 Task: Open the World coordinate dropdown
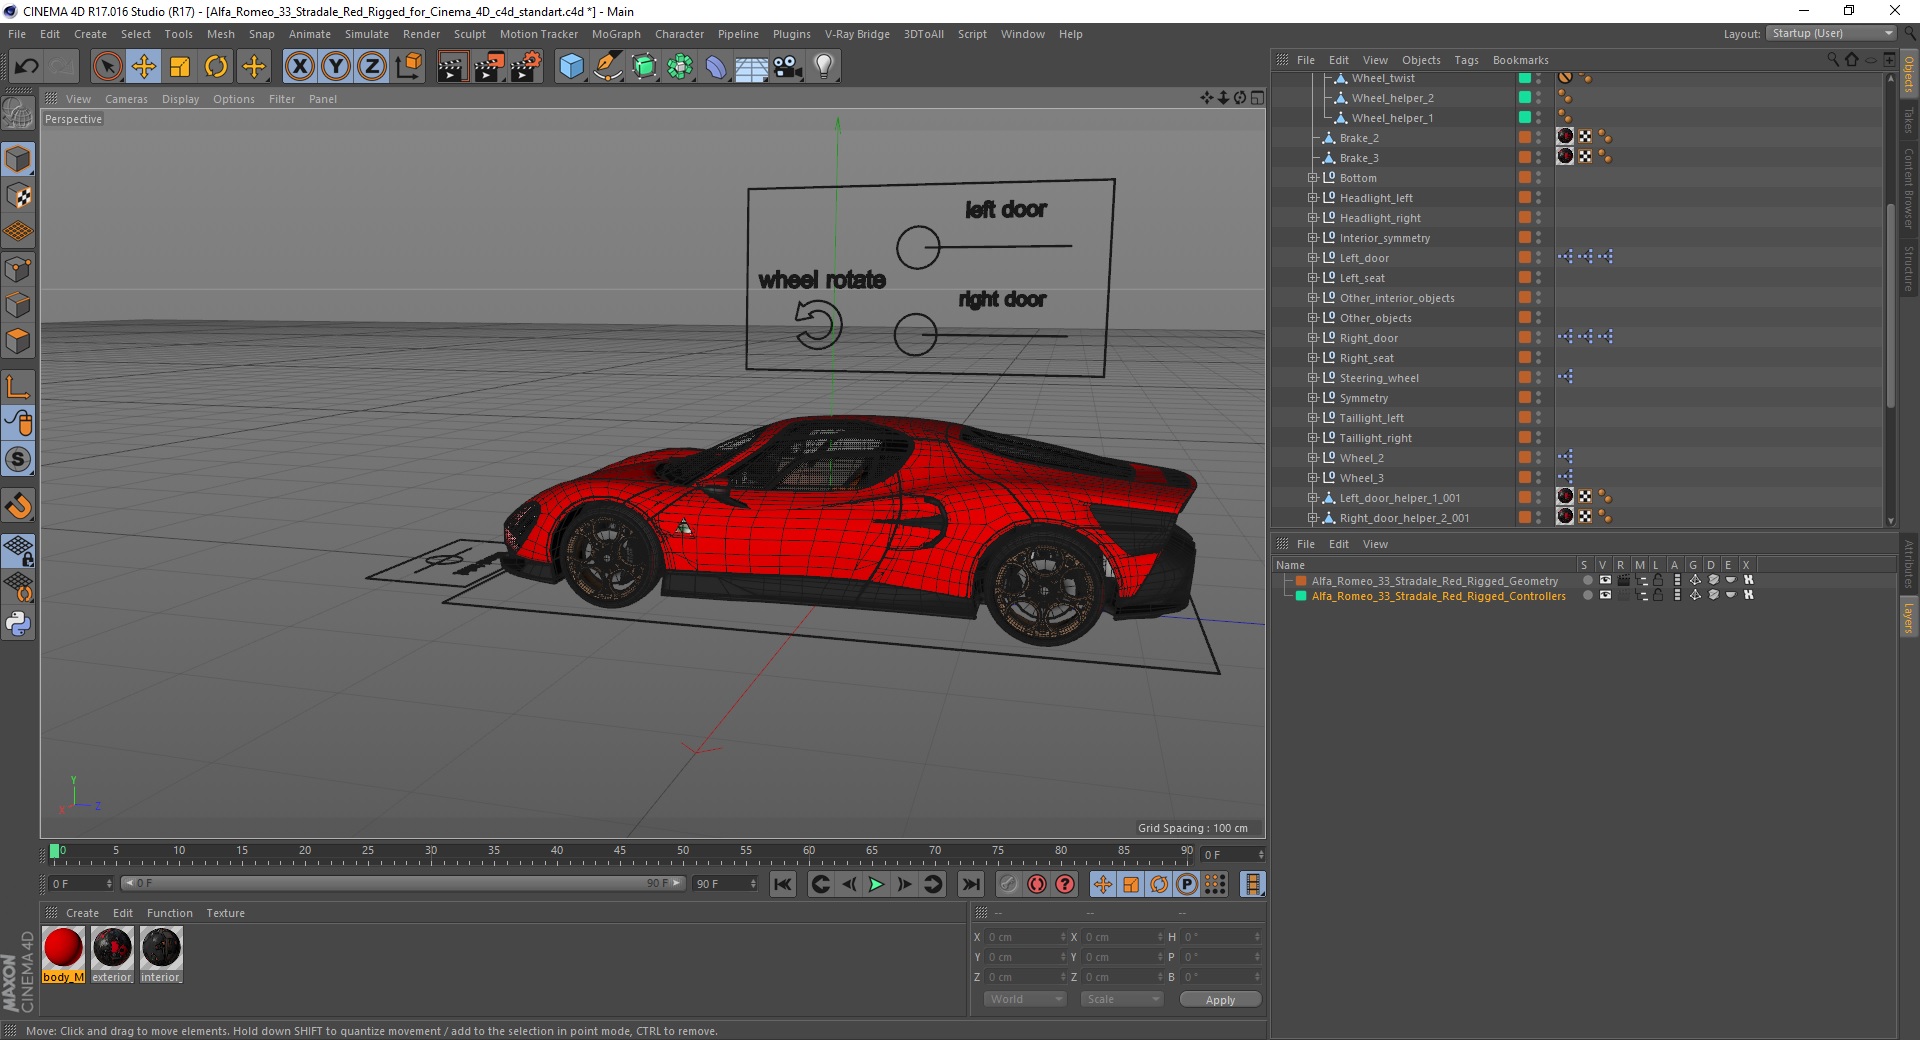1025,999
